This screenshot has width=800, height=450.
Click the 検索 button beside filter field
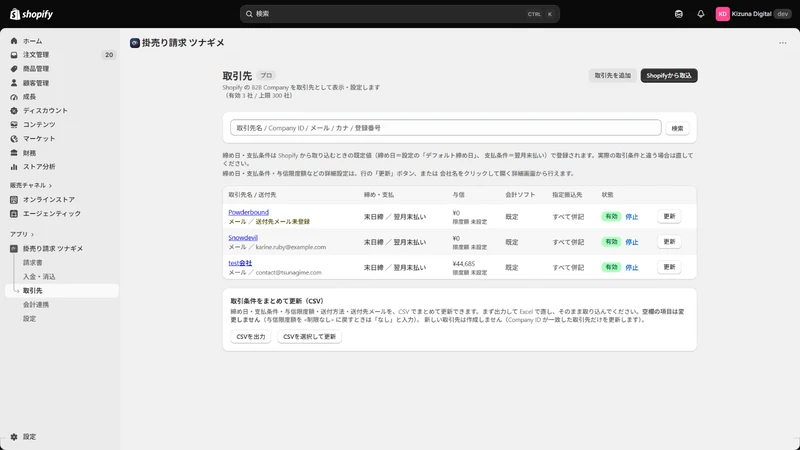pos(677,128)
